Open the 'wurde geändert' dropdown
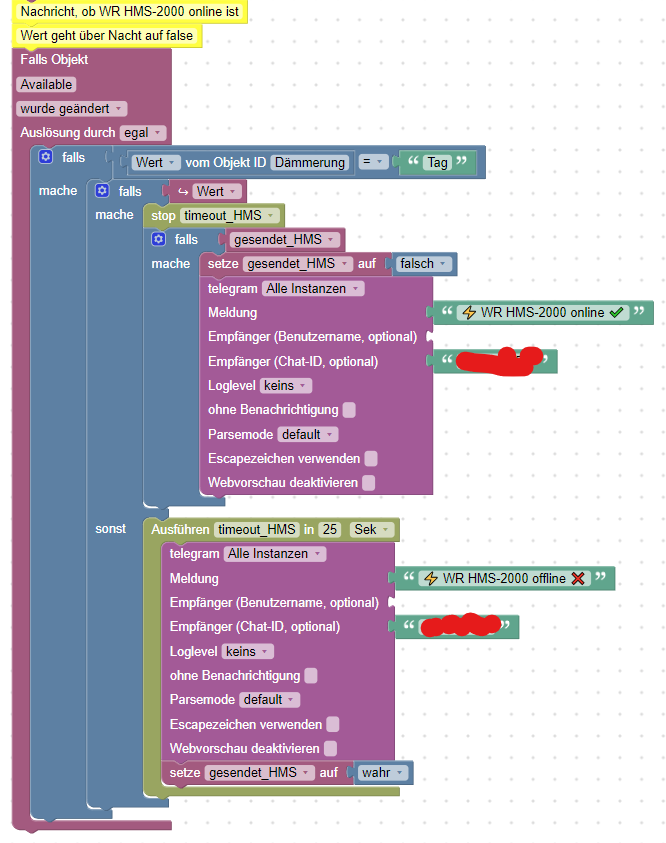 [x=71, y=109]
